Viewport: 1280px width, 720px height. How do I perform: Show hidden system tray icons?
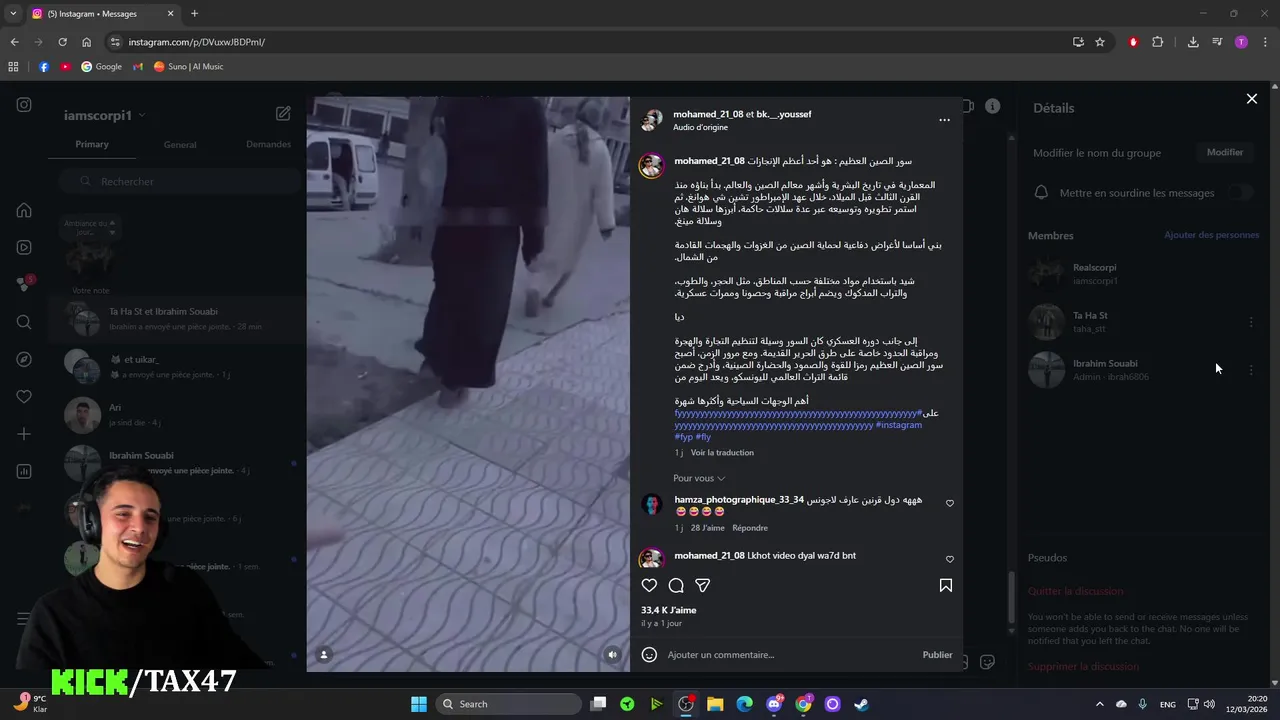(x=1099, y=704)
